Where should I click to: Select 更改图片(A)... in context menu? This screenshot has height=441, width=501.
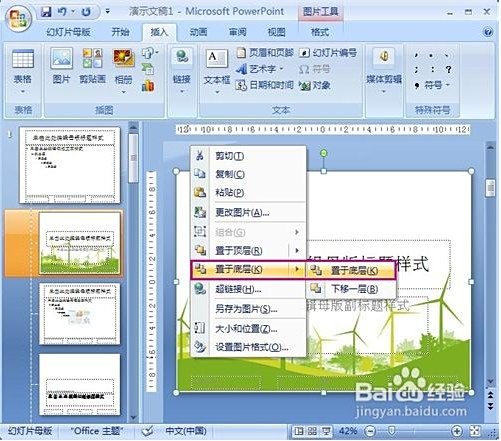tap(248, 212)
